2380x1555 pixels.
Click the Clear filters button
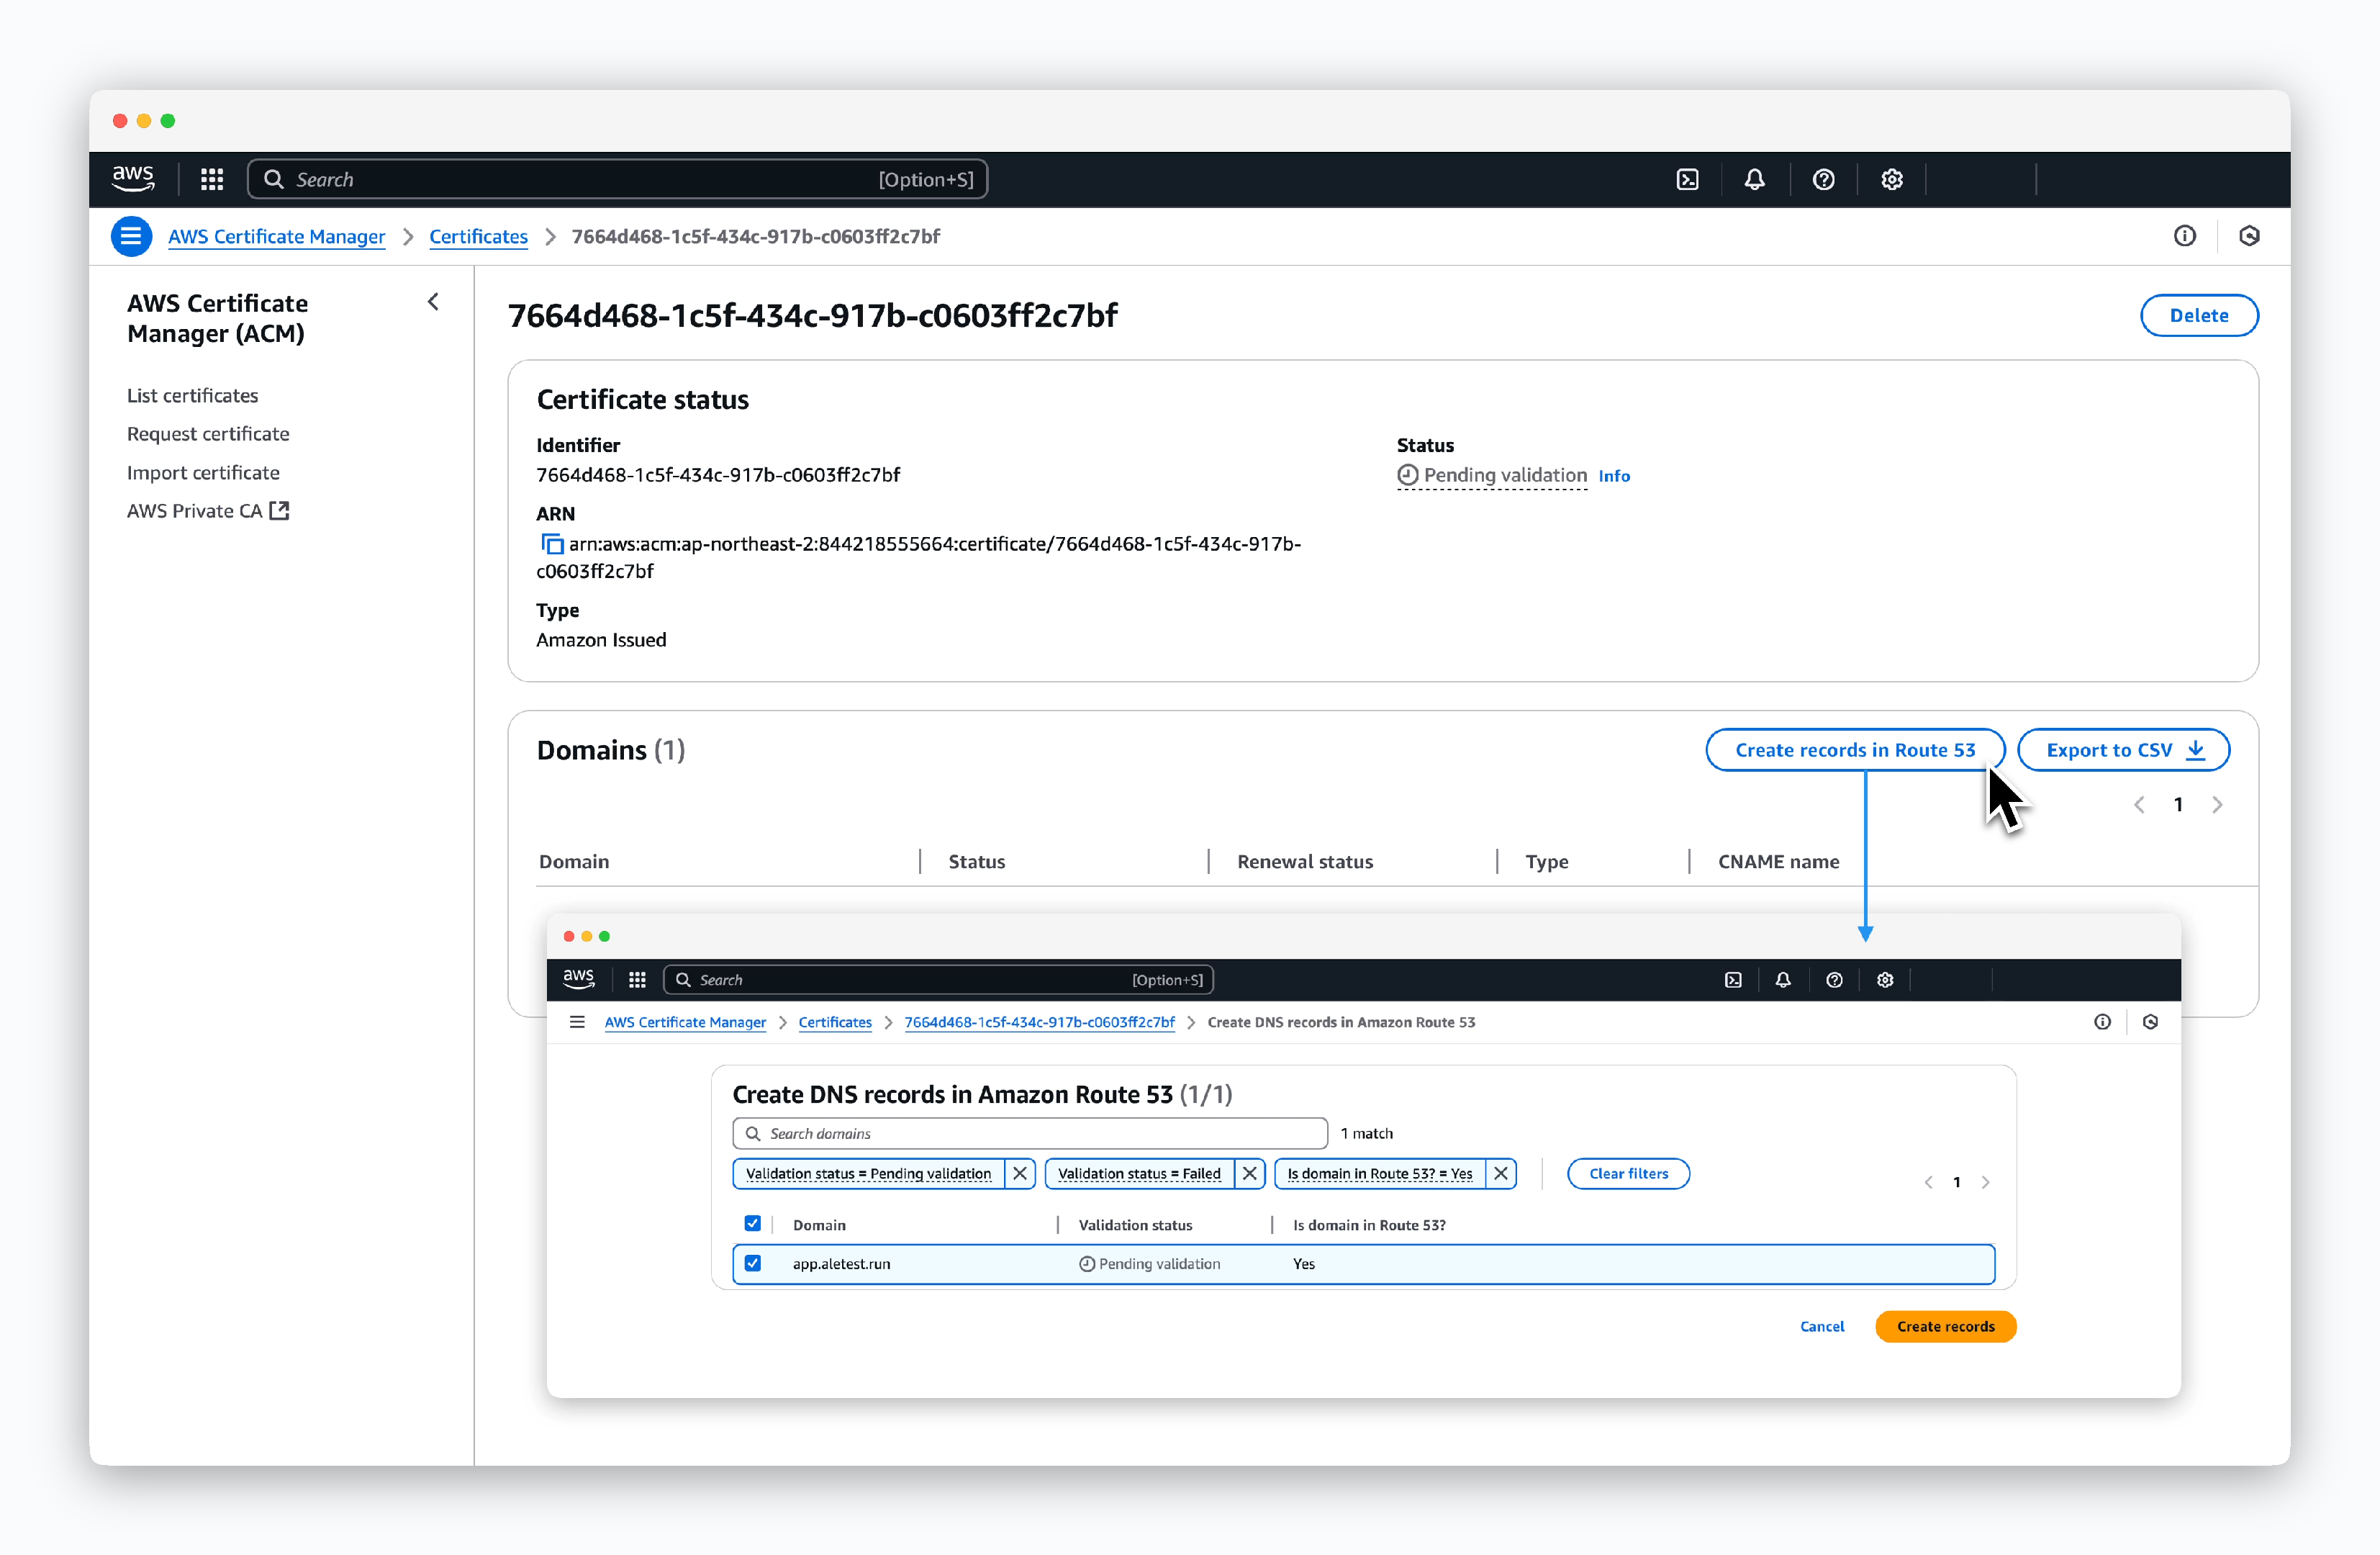tap(1628, 1174)
